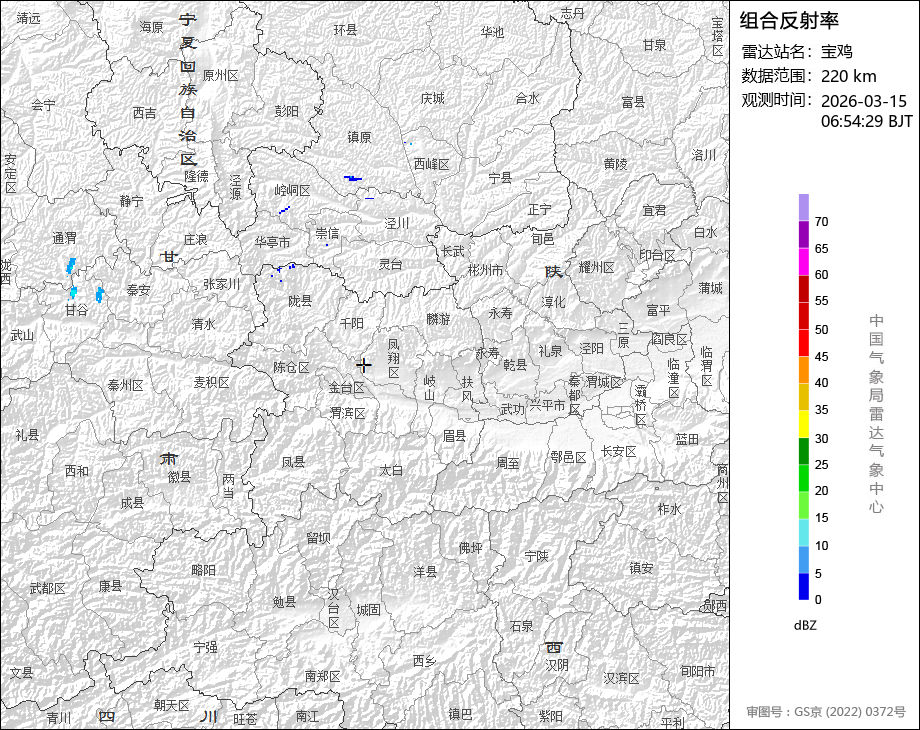Click the 甘谷 map label
Screen dimensions: 920x730
click(76, 309)
